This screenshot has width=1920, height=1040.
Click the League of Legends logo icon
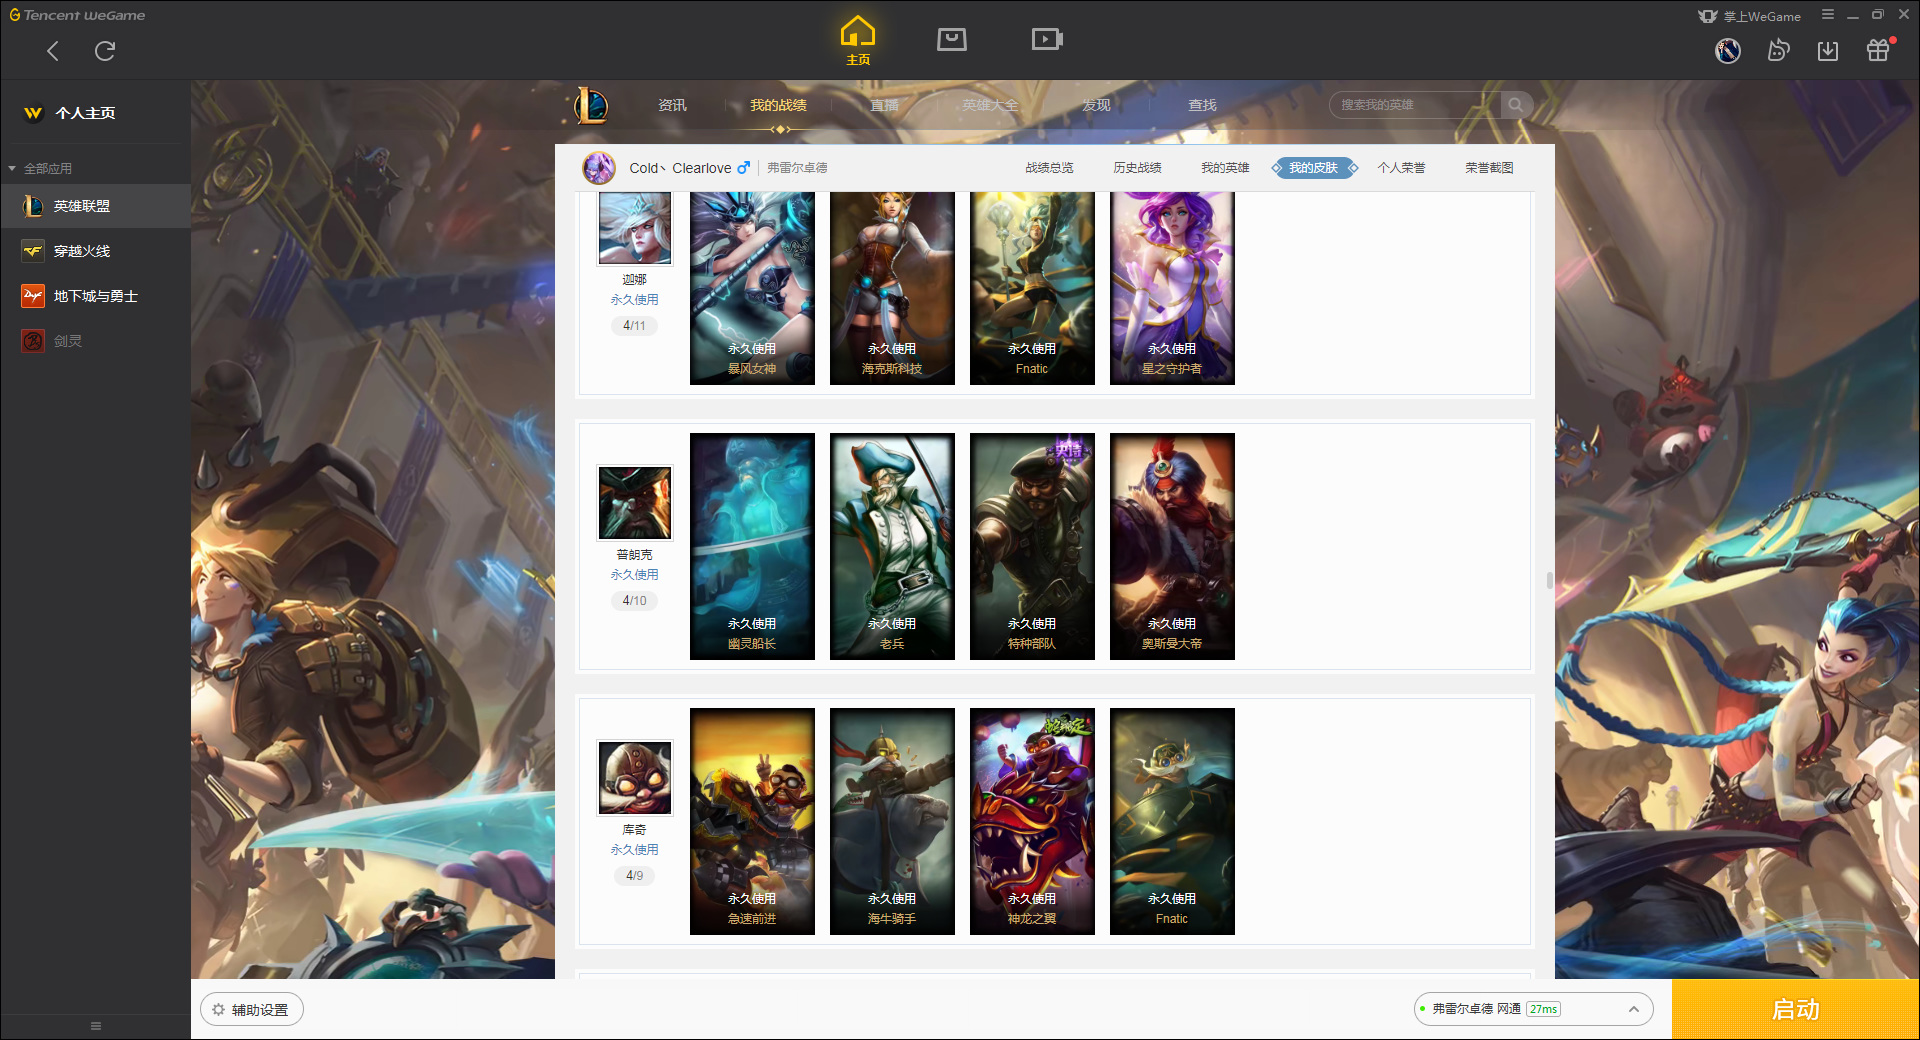[591, 105]
